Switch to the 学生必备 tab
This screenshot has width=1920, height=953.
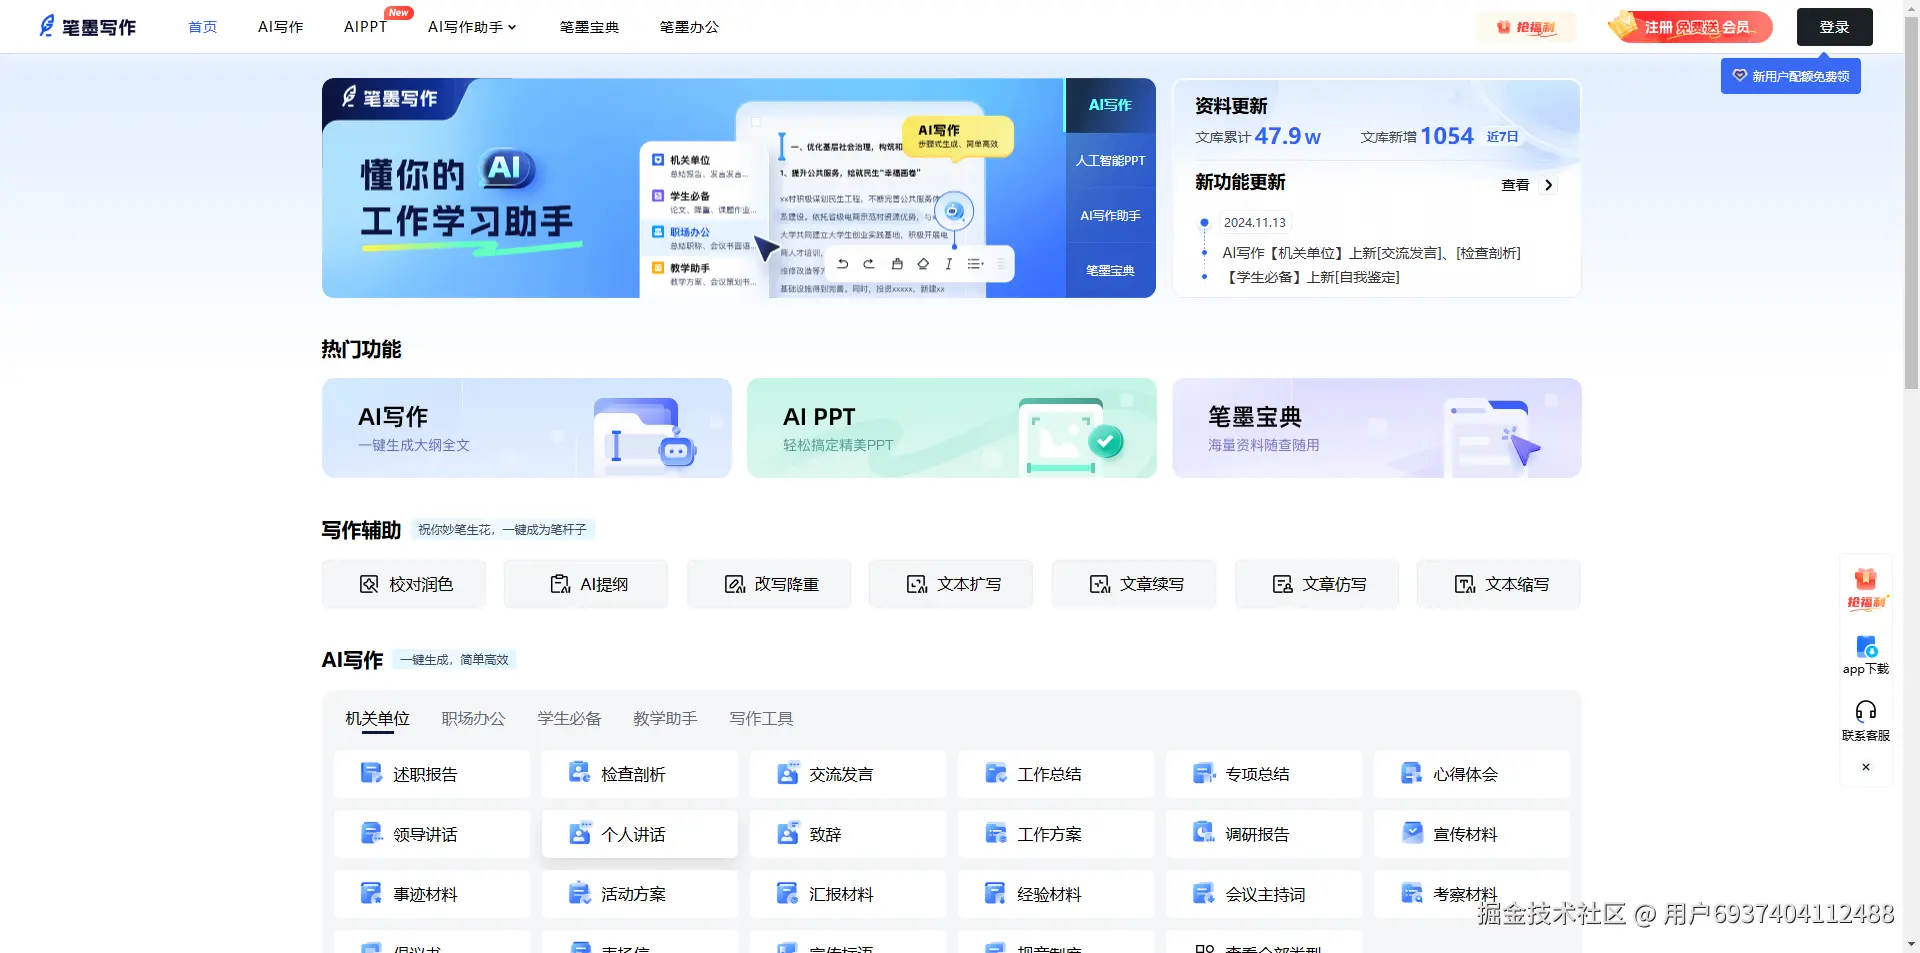pos(569,718)
